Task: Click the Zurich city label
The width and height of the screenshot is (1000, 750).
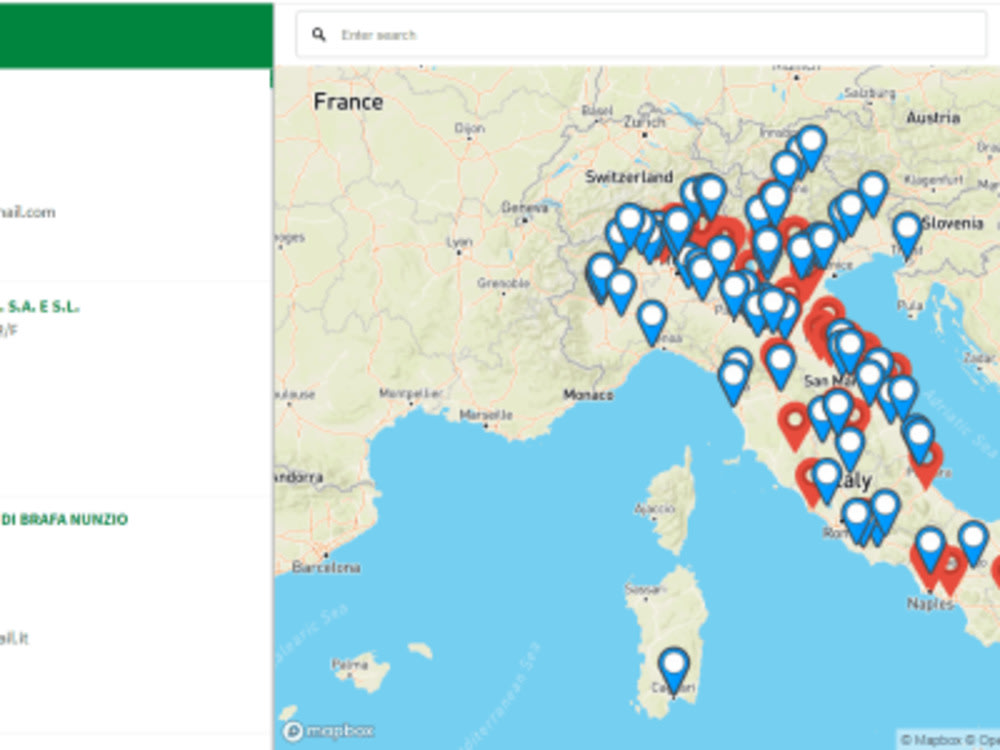Action: (644, 122)
